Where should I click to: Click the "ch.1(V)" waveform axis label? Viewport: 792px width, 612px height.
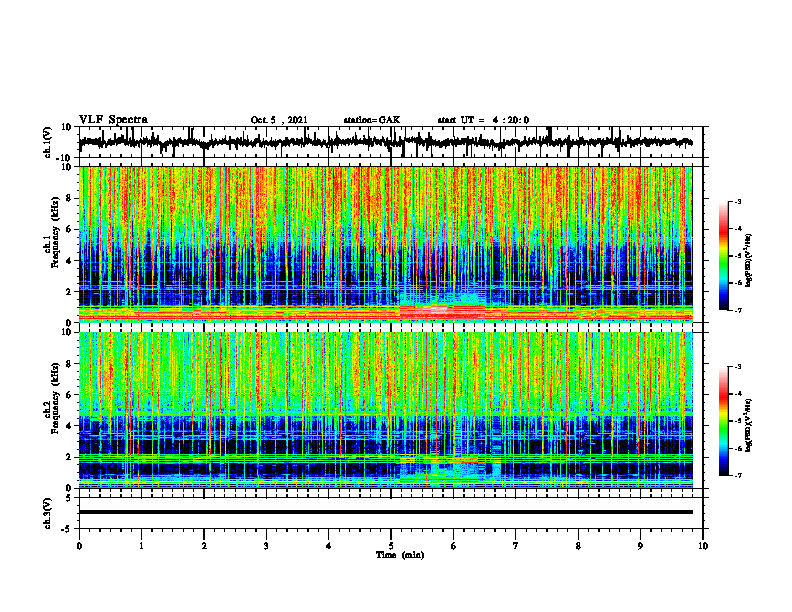[49, 142]
